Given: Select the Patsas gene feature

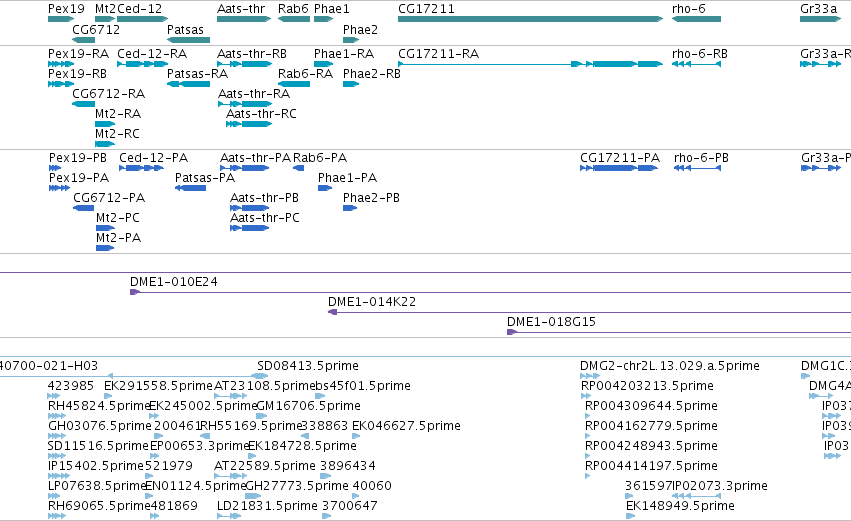Looking at the screenshot, I should [188, 40].
